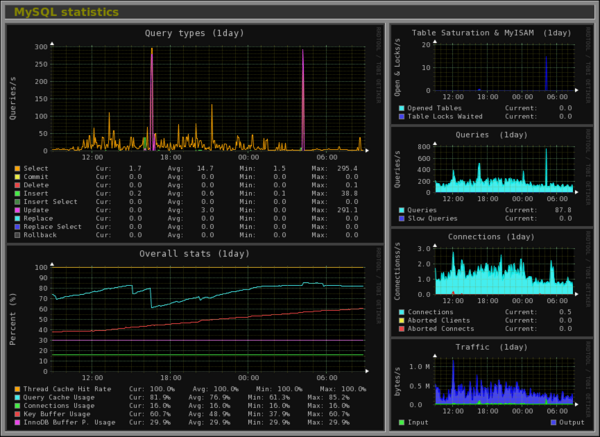Click the Open & Locks/s axis label
Screen dimensions: 600x437
click(x=397, y=67)
